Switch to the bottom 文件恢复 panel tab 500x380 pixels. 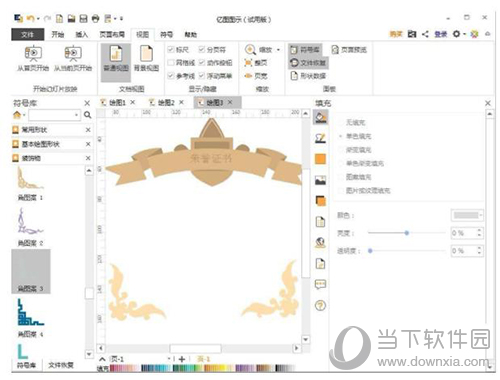pyautogui.click(x=61, y=365)
